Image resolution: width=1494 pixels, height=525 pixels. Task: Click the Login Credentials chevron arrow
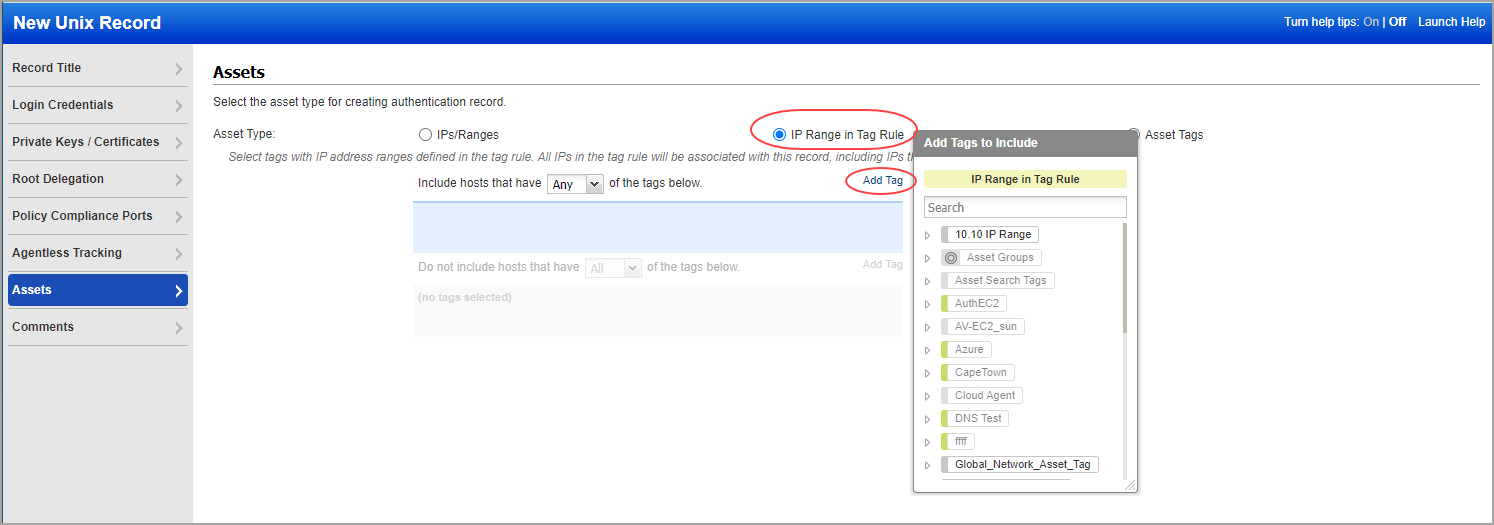(179, 106)
